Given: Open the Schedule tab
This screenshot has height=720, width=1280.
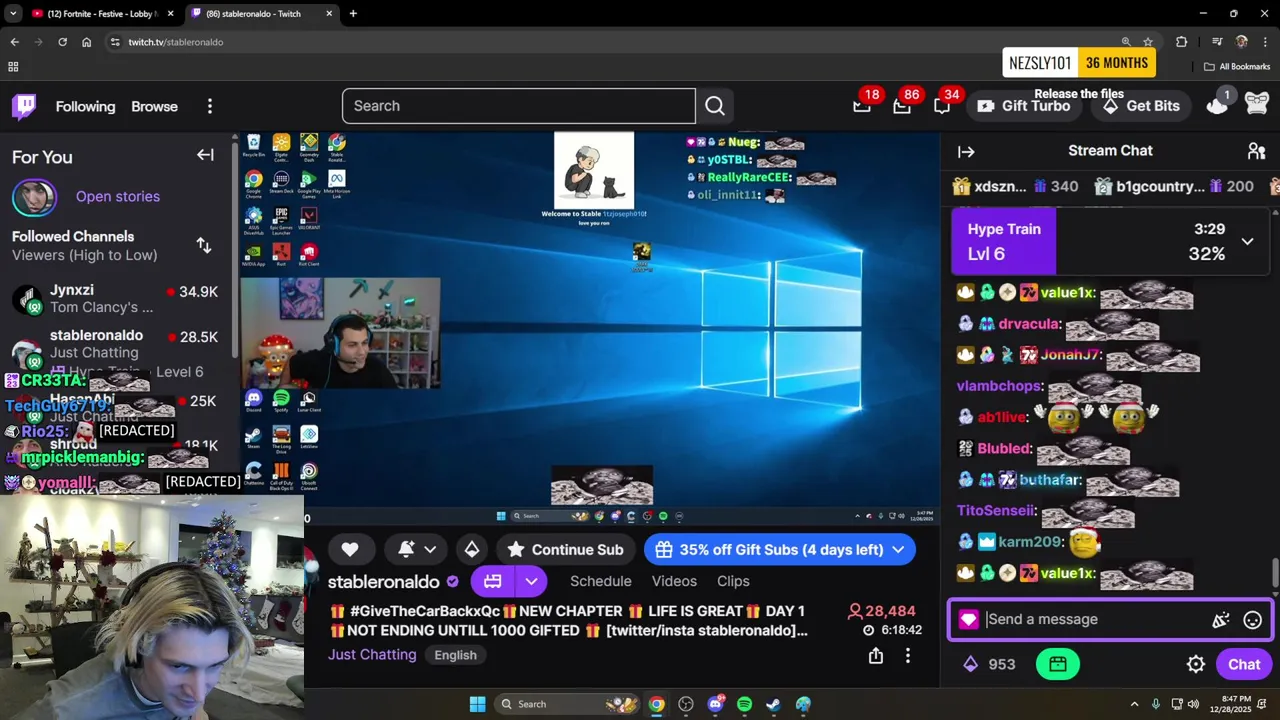Looking at the screenshot, I should 600,581.
